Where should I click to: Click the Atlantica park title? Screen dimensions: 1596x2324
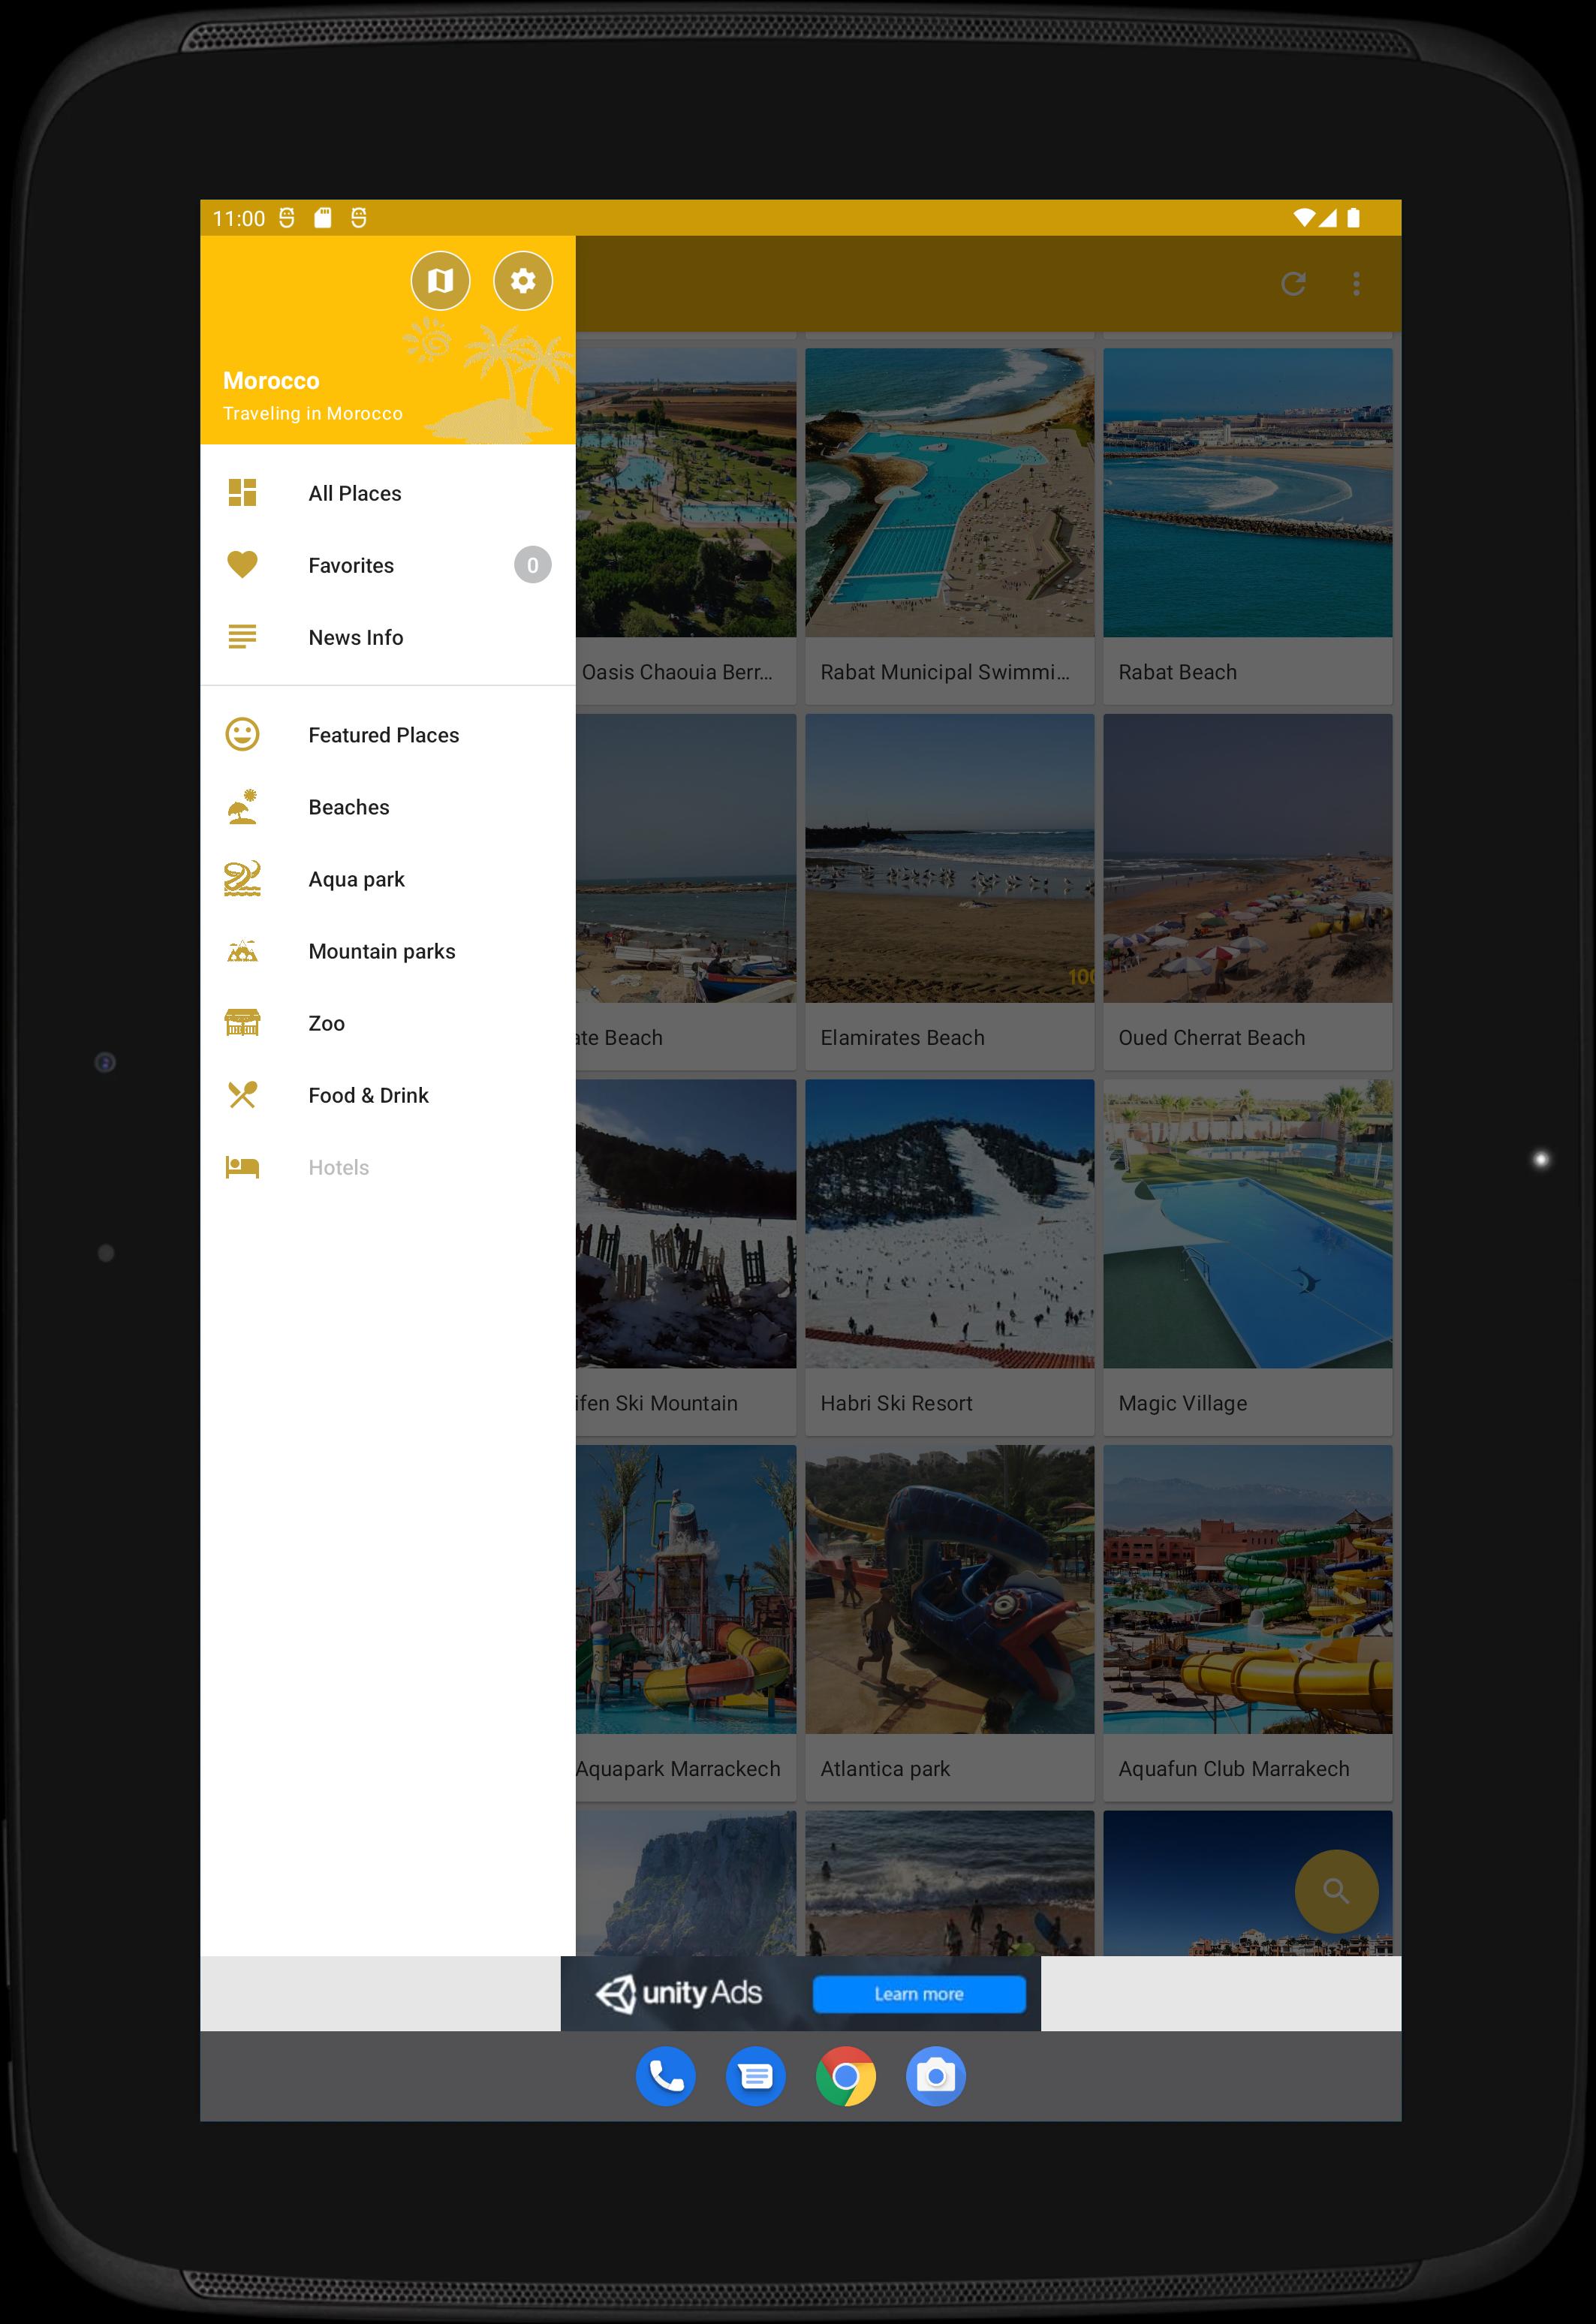(885, 1769)
